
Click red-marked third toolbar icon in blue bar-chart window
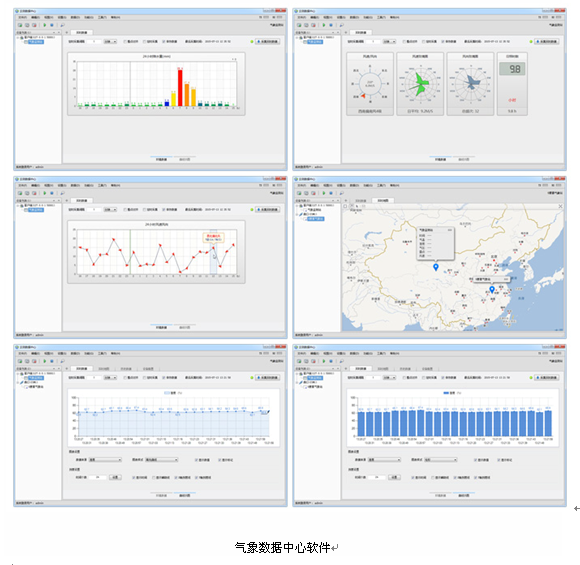(x=313, y=361)
